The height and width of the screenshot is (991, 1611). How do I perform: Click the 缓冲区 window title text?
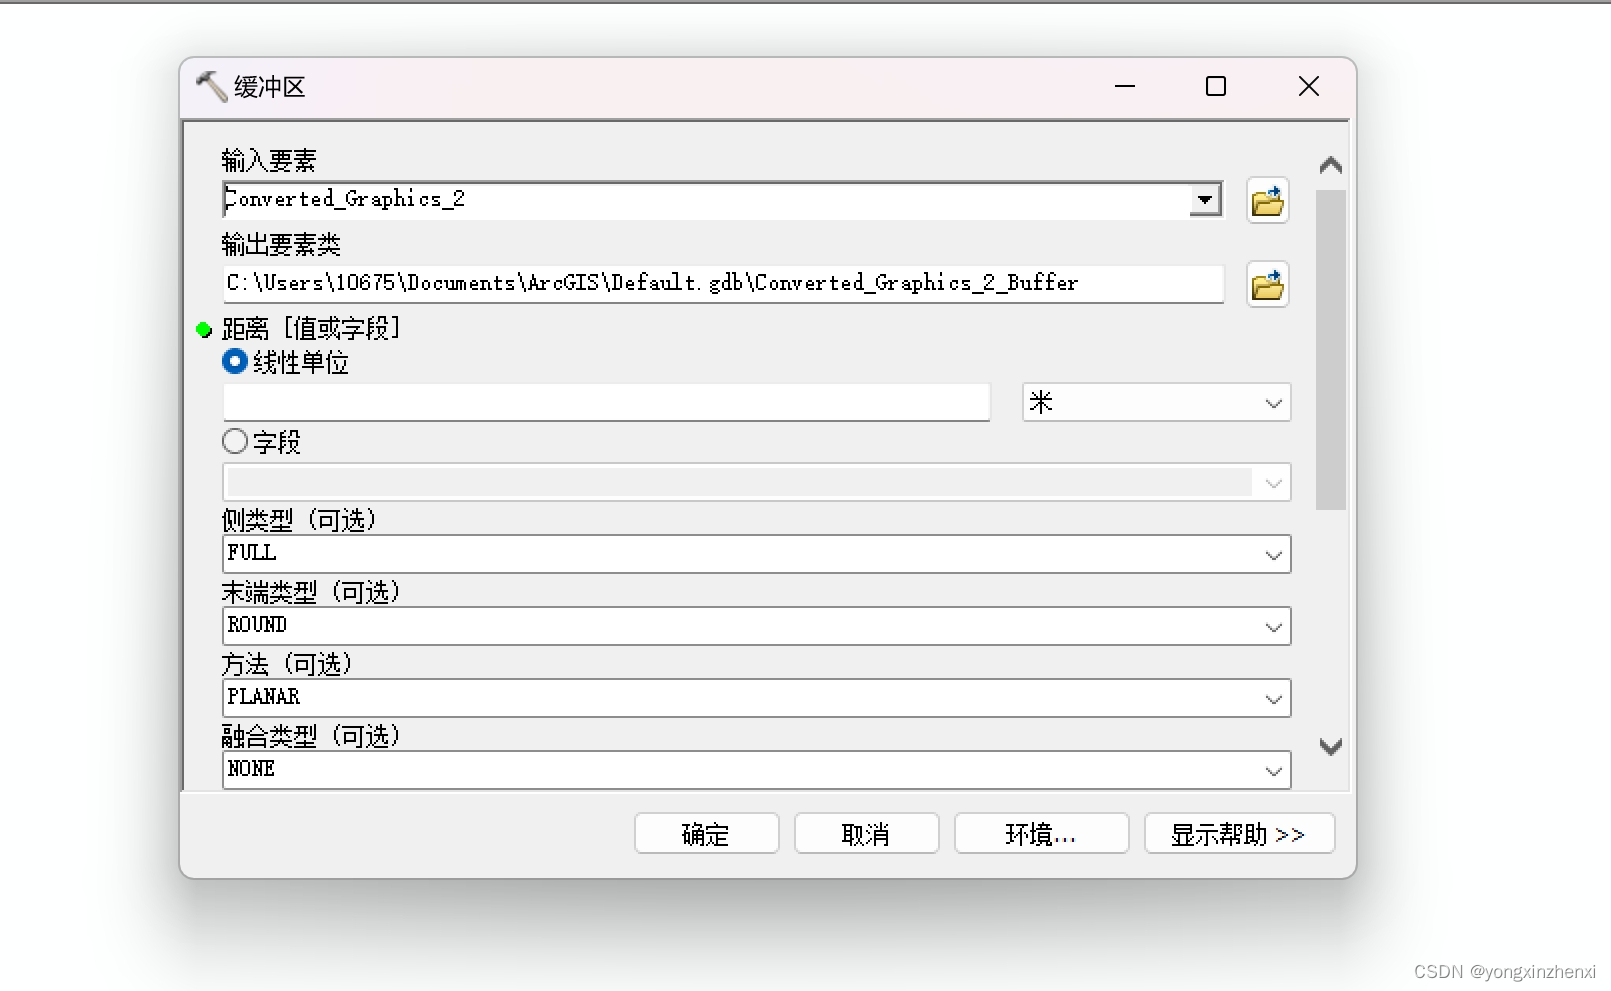point(270,87)
